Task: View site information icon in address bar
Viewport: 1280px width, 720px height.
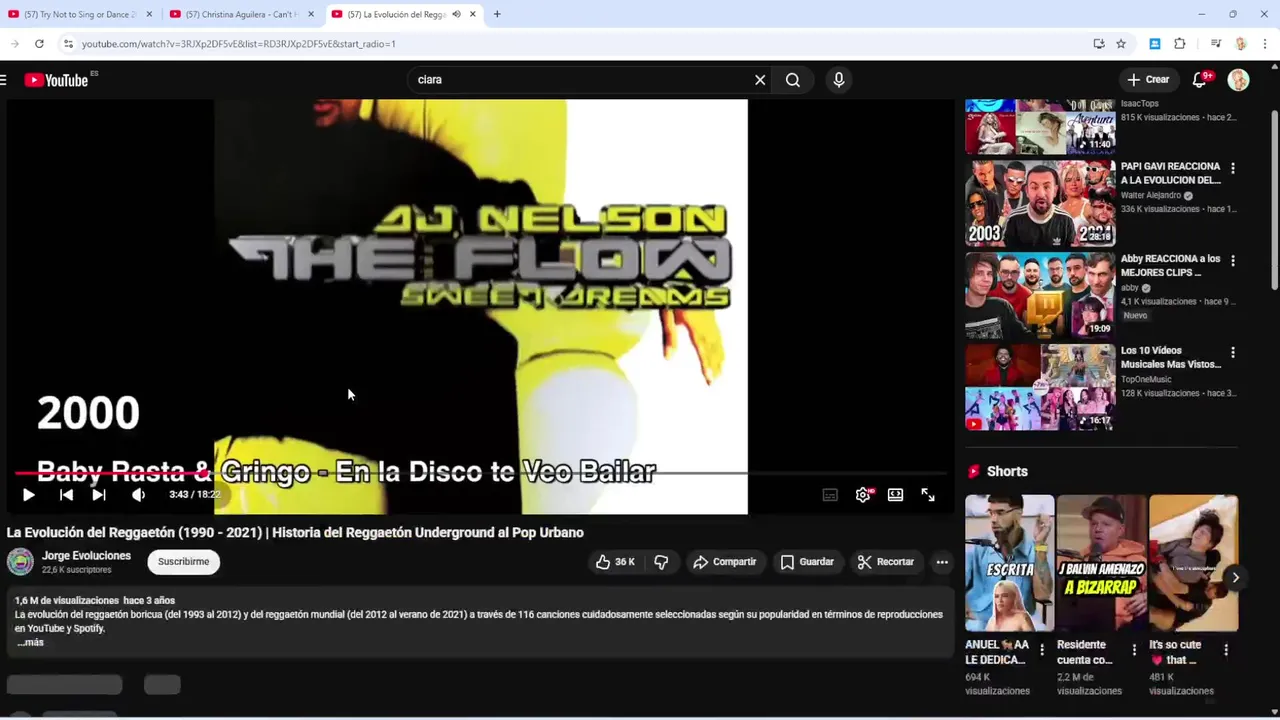Action: click(x=68, y=44)
